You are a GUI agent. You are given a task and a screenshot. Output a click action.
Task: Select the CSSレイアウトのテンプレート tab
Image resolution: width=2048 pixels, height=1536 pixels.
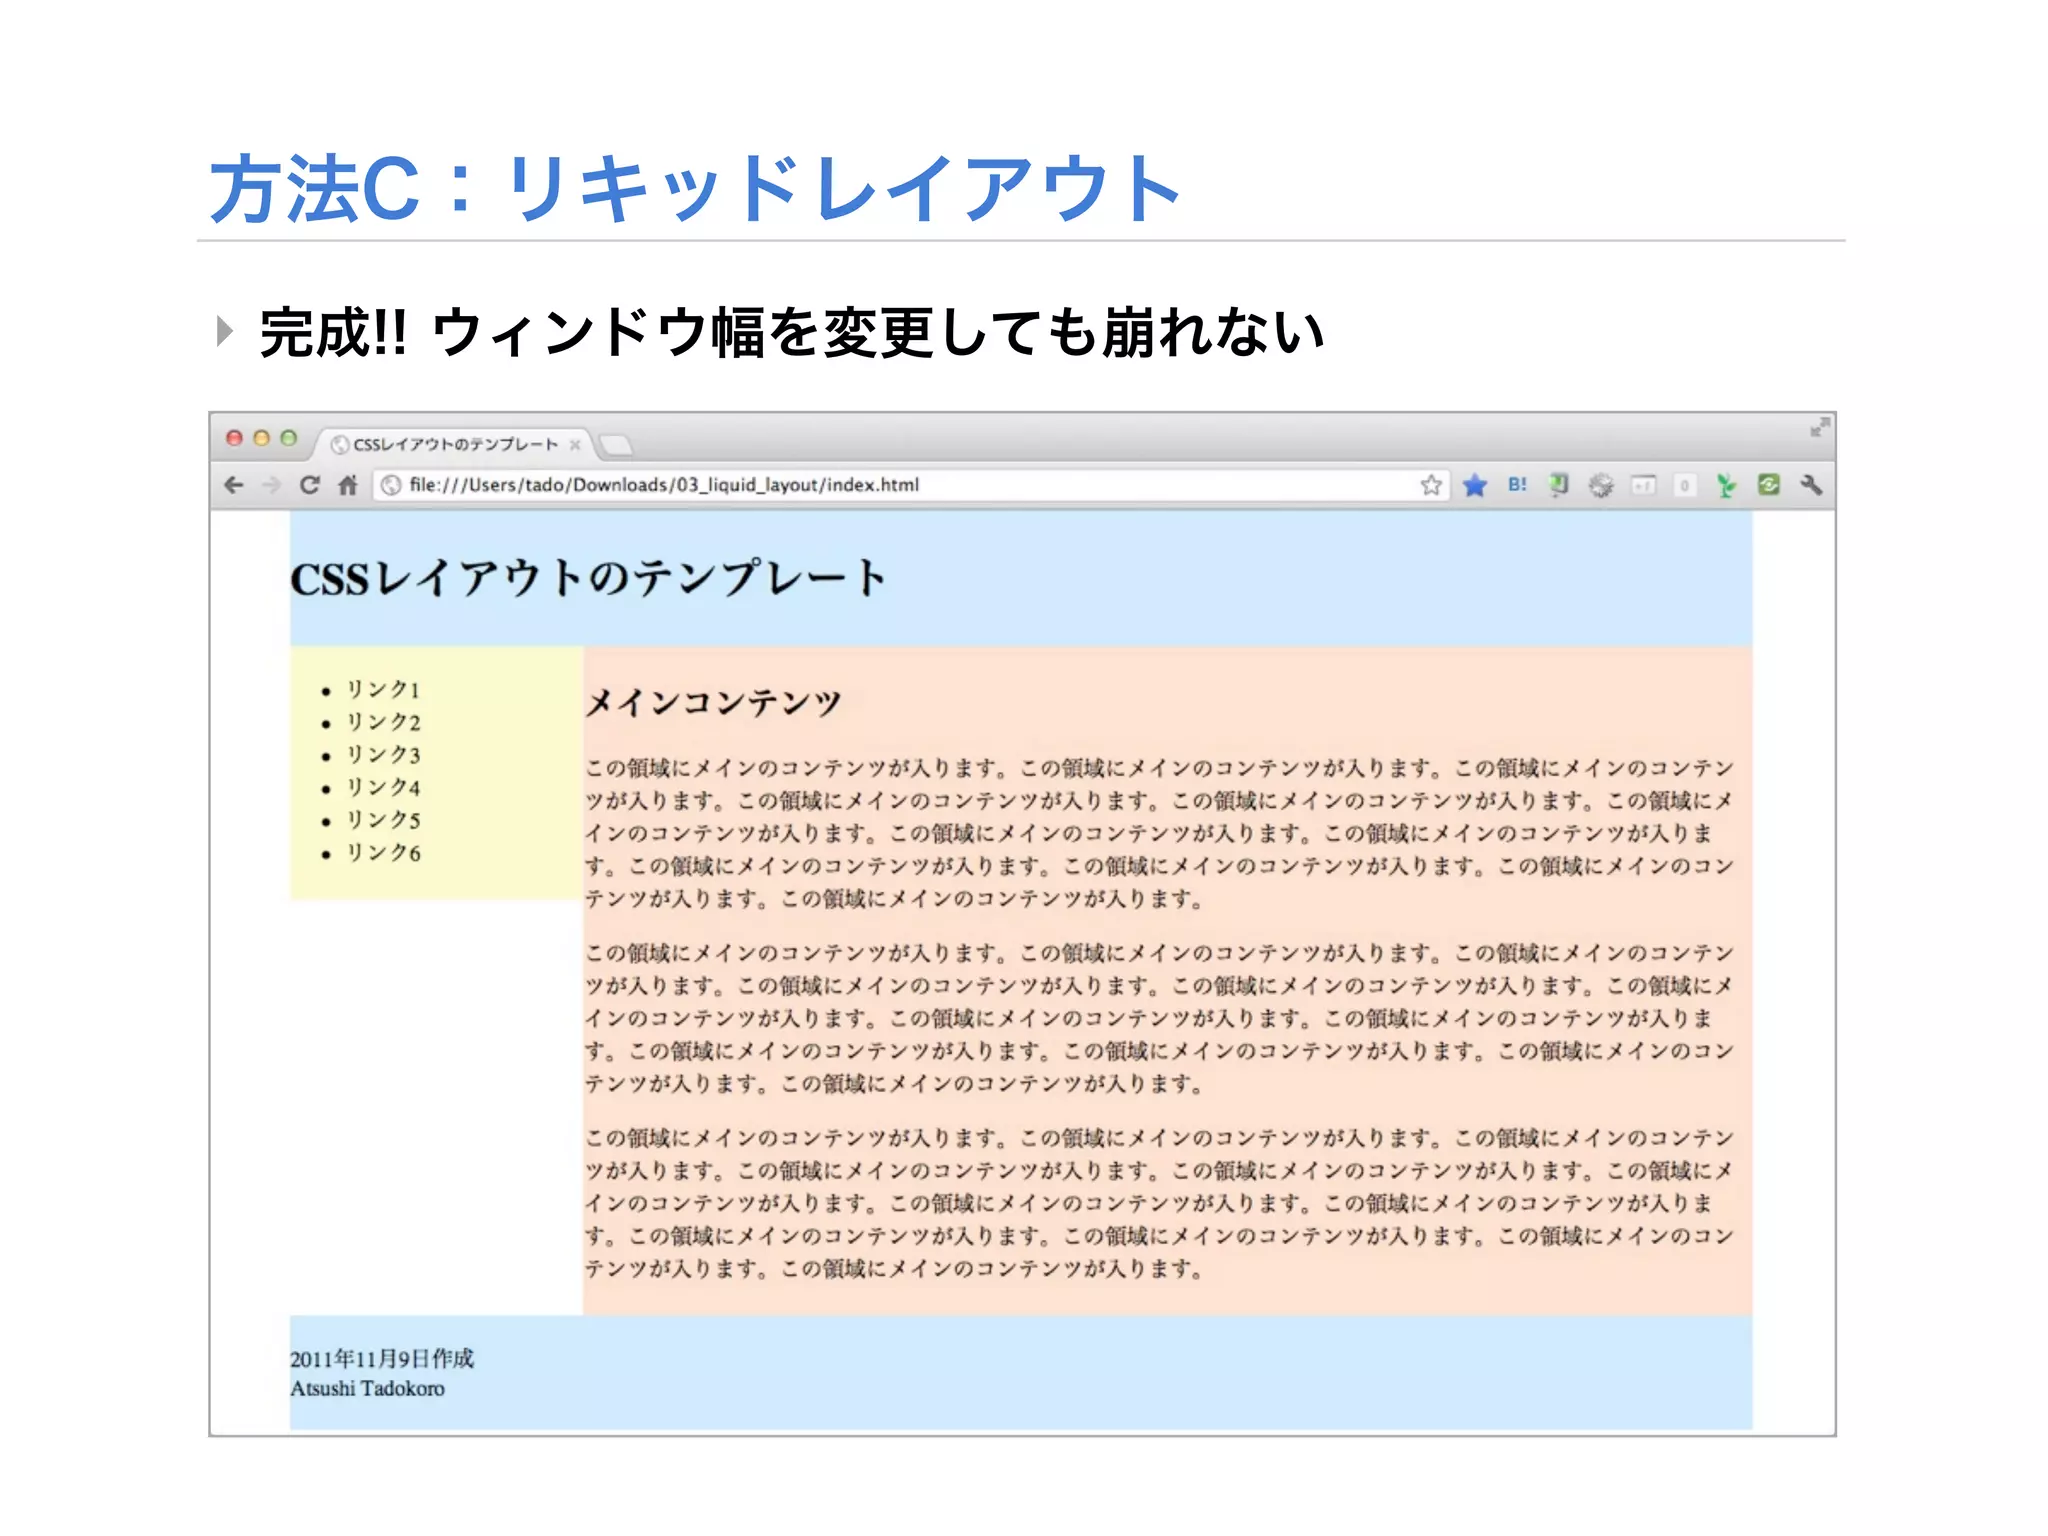tap(455, 444)
